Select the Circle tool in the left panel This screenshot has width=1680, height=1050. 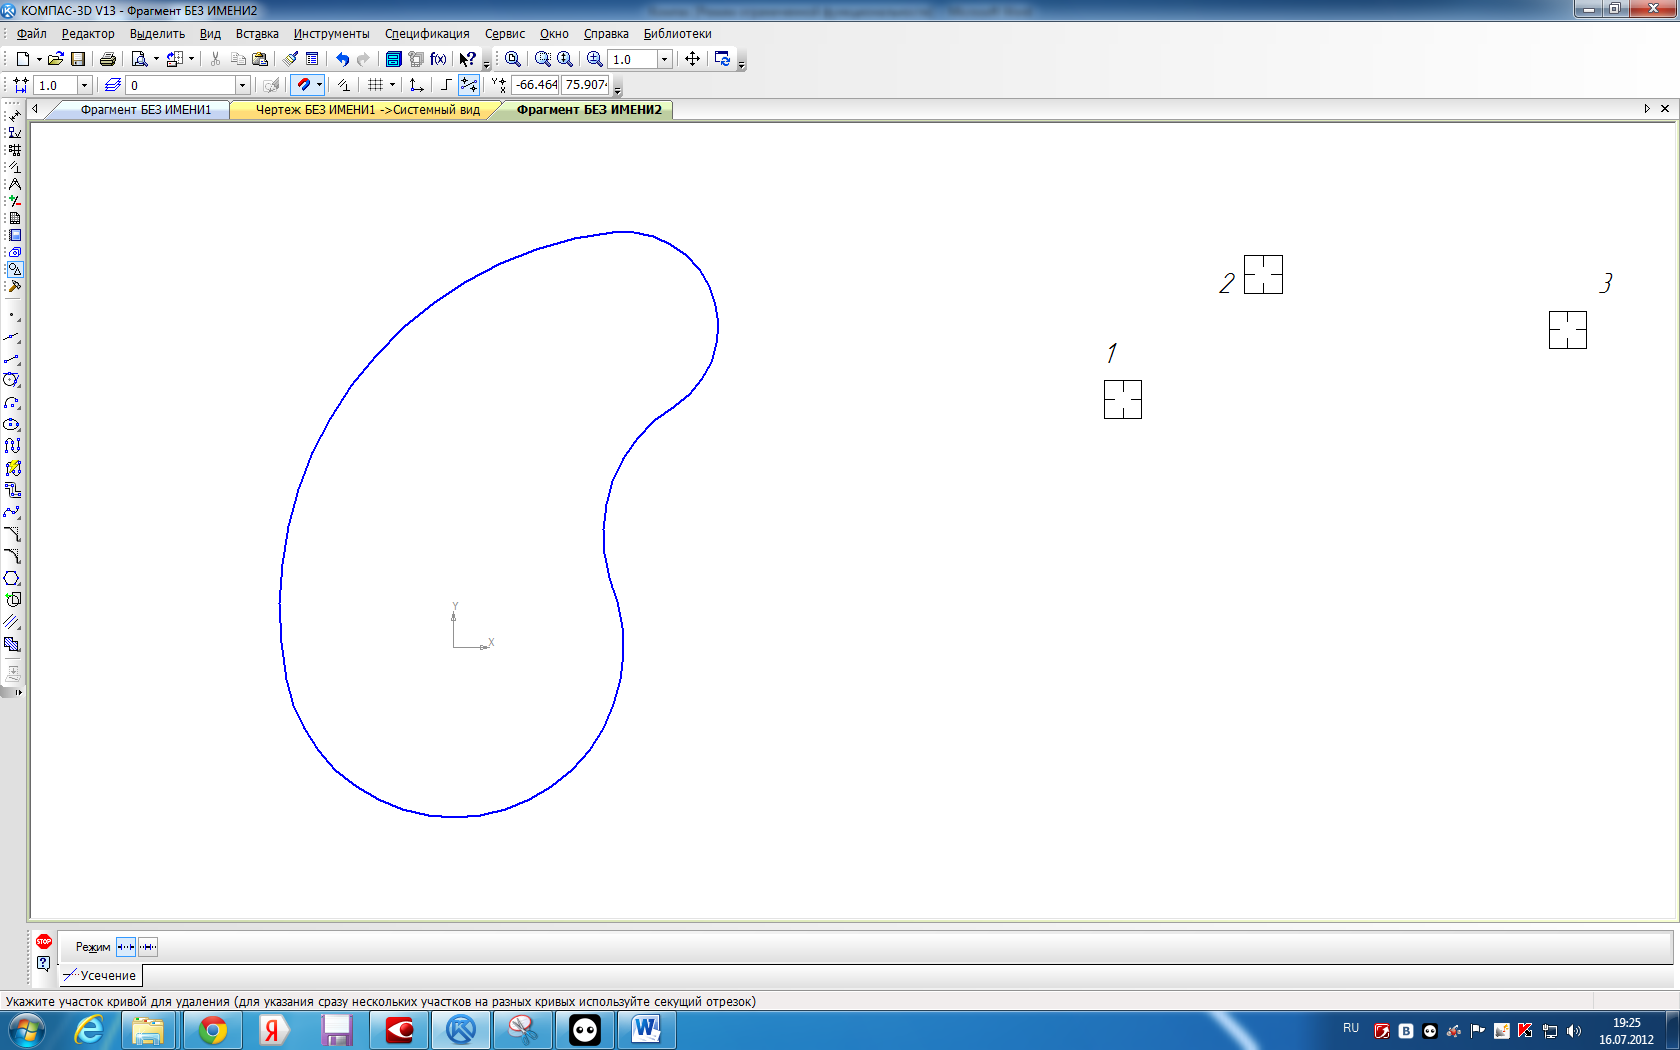[x=12, y=380]
